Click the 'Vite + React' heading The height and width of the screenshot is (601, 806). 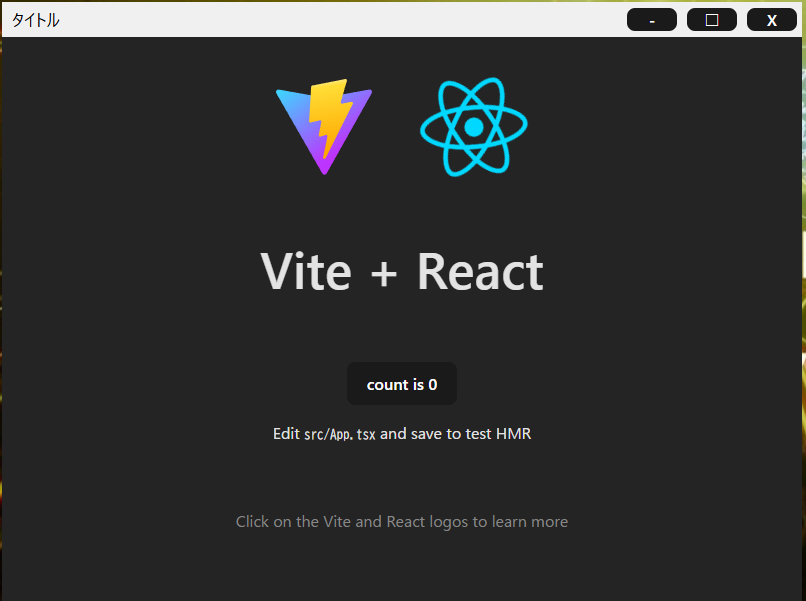click(x=402, y=271)
